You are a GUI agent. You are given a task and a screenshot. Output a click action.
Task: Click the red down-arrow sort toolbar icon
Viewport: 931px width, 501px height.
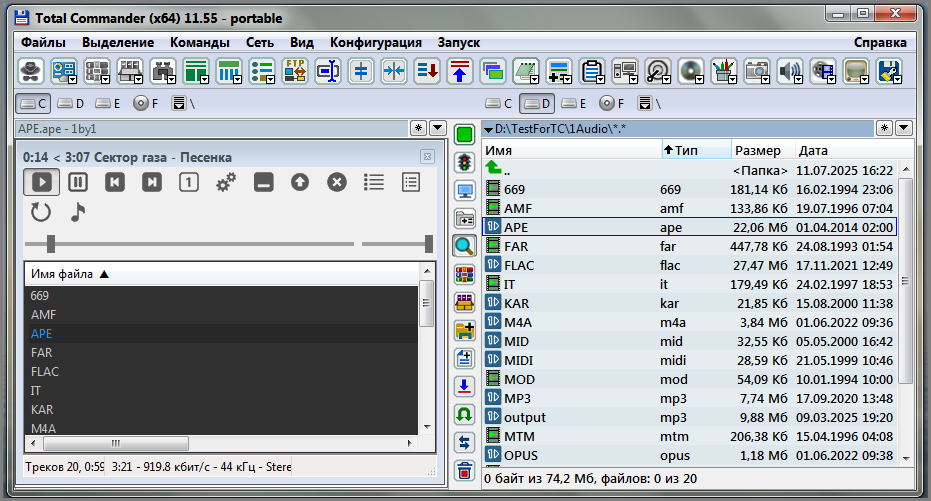click(427, 72)
